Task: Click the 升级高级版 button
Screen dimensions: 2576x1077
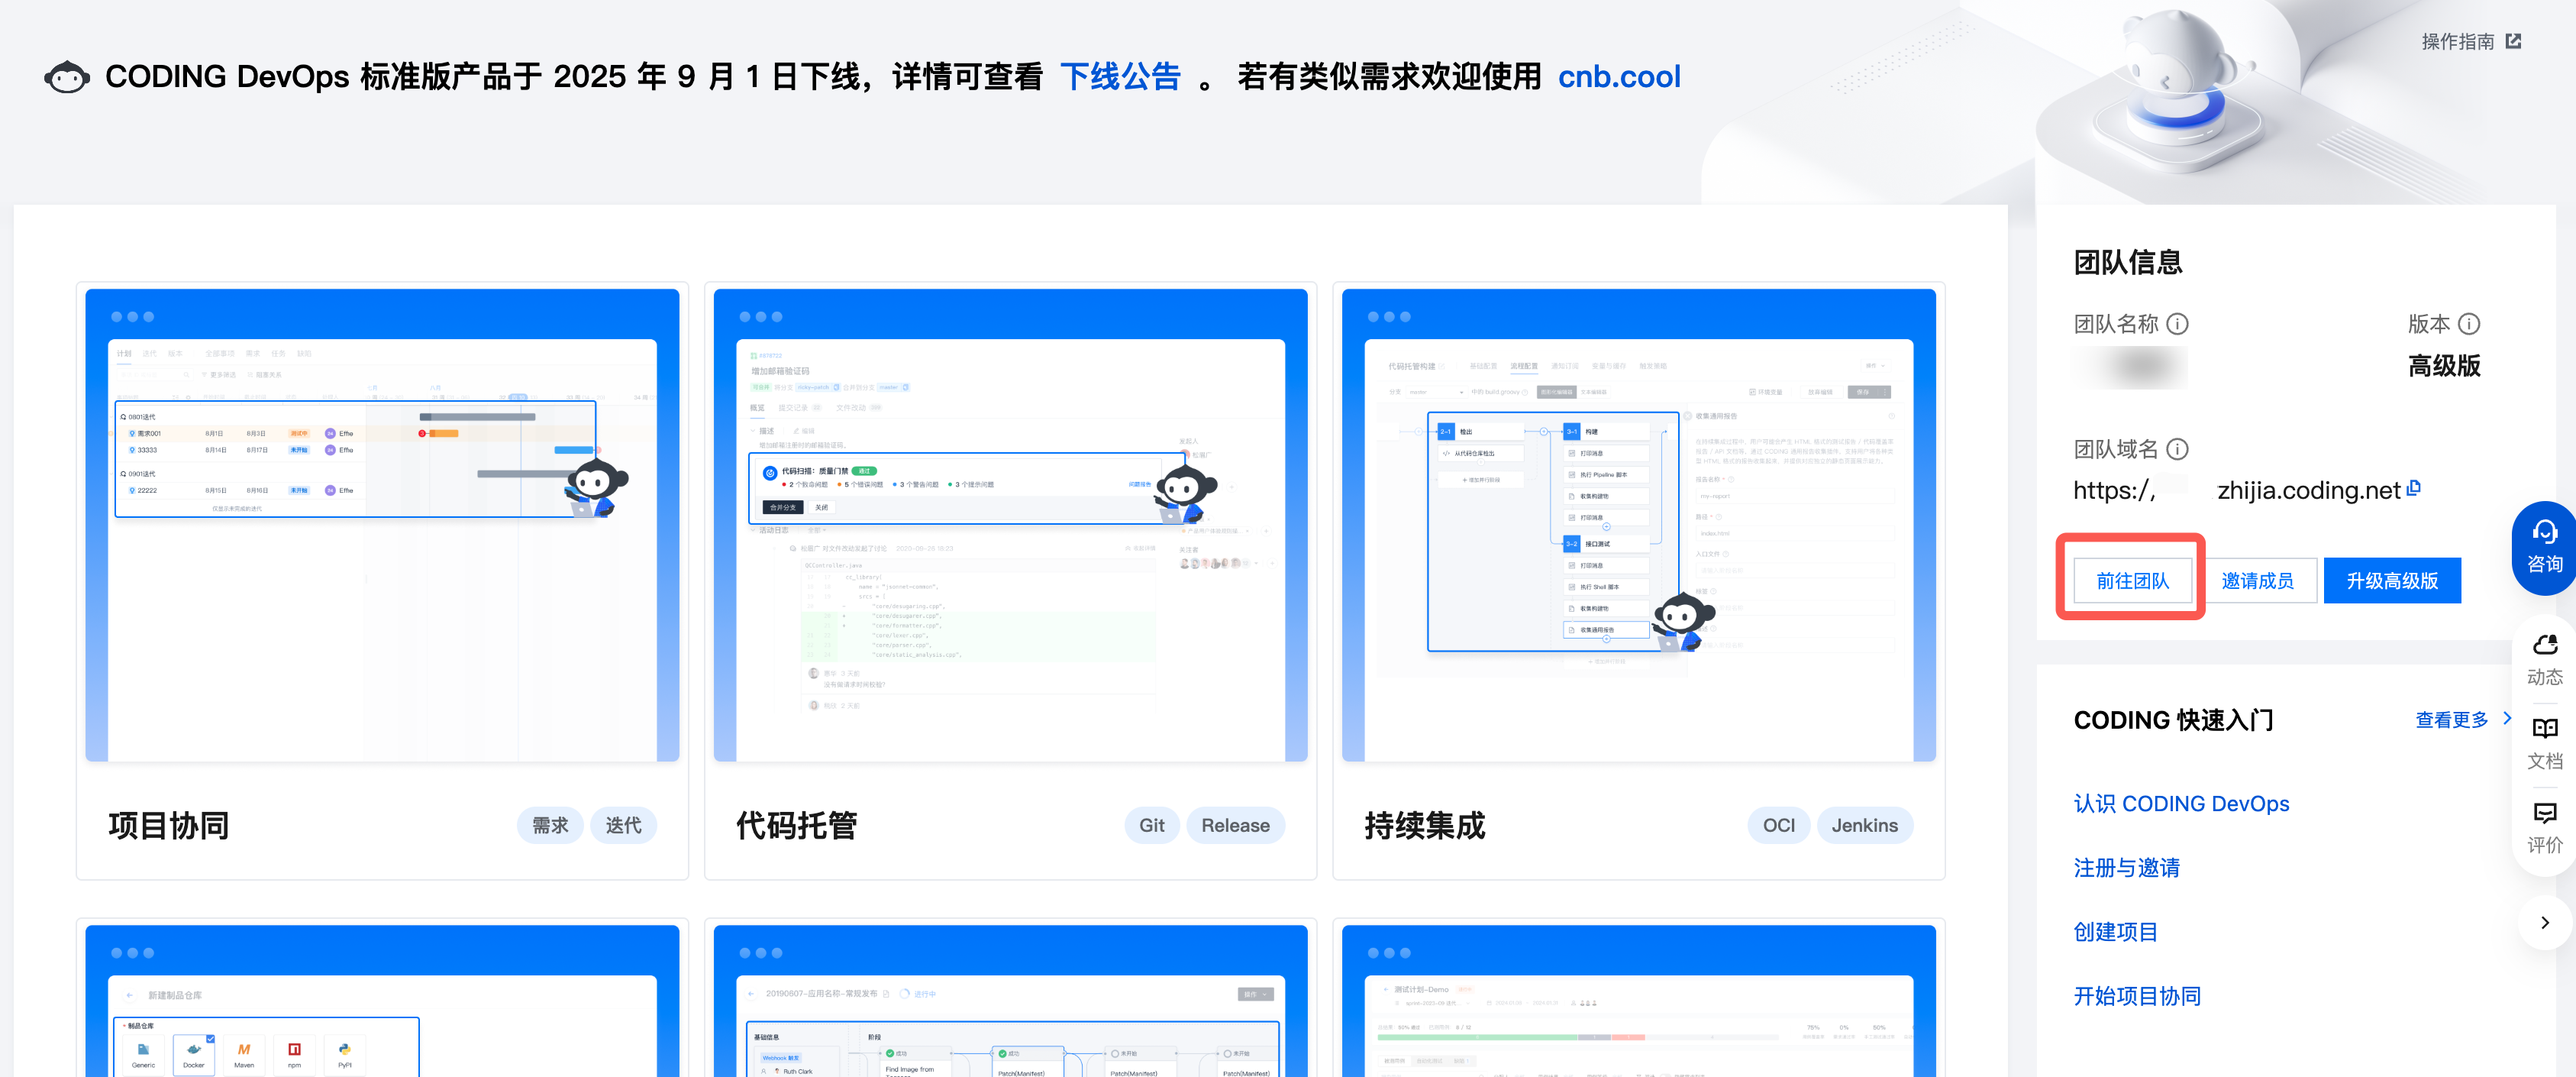Action: 2391,581
